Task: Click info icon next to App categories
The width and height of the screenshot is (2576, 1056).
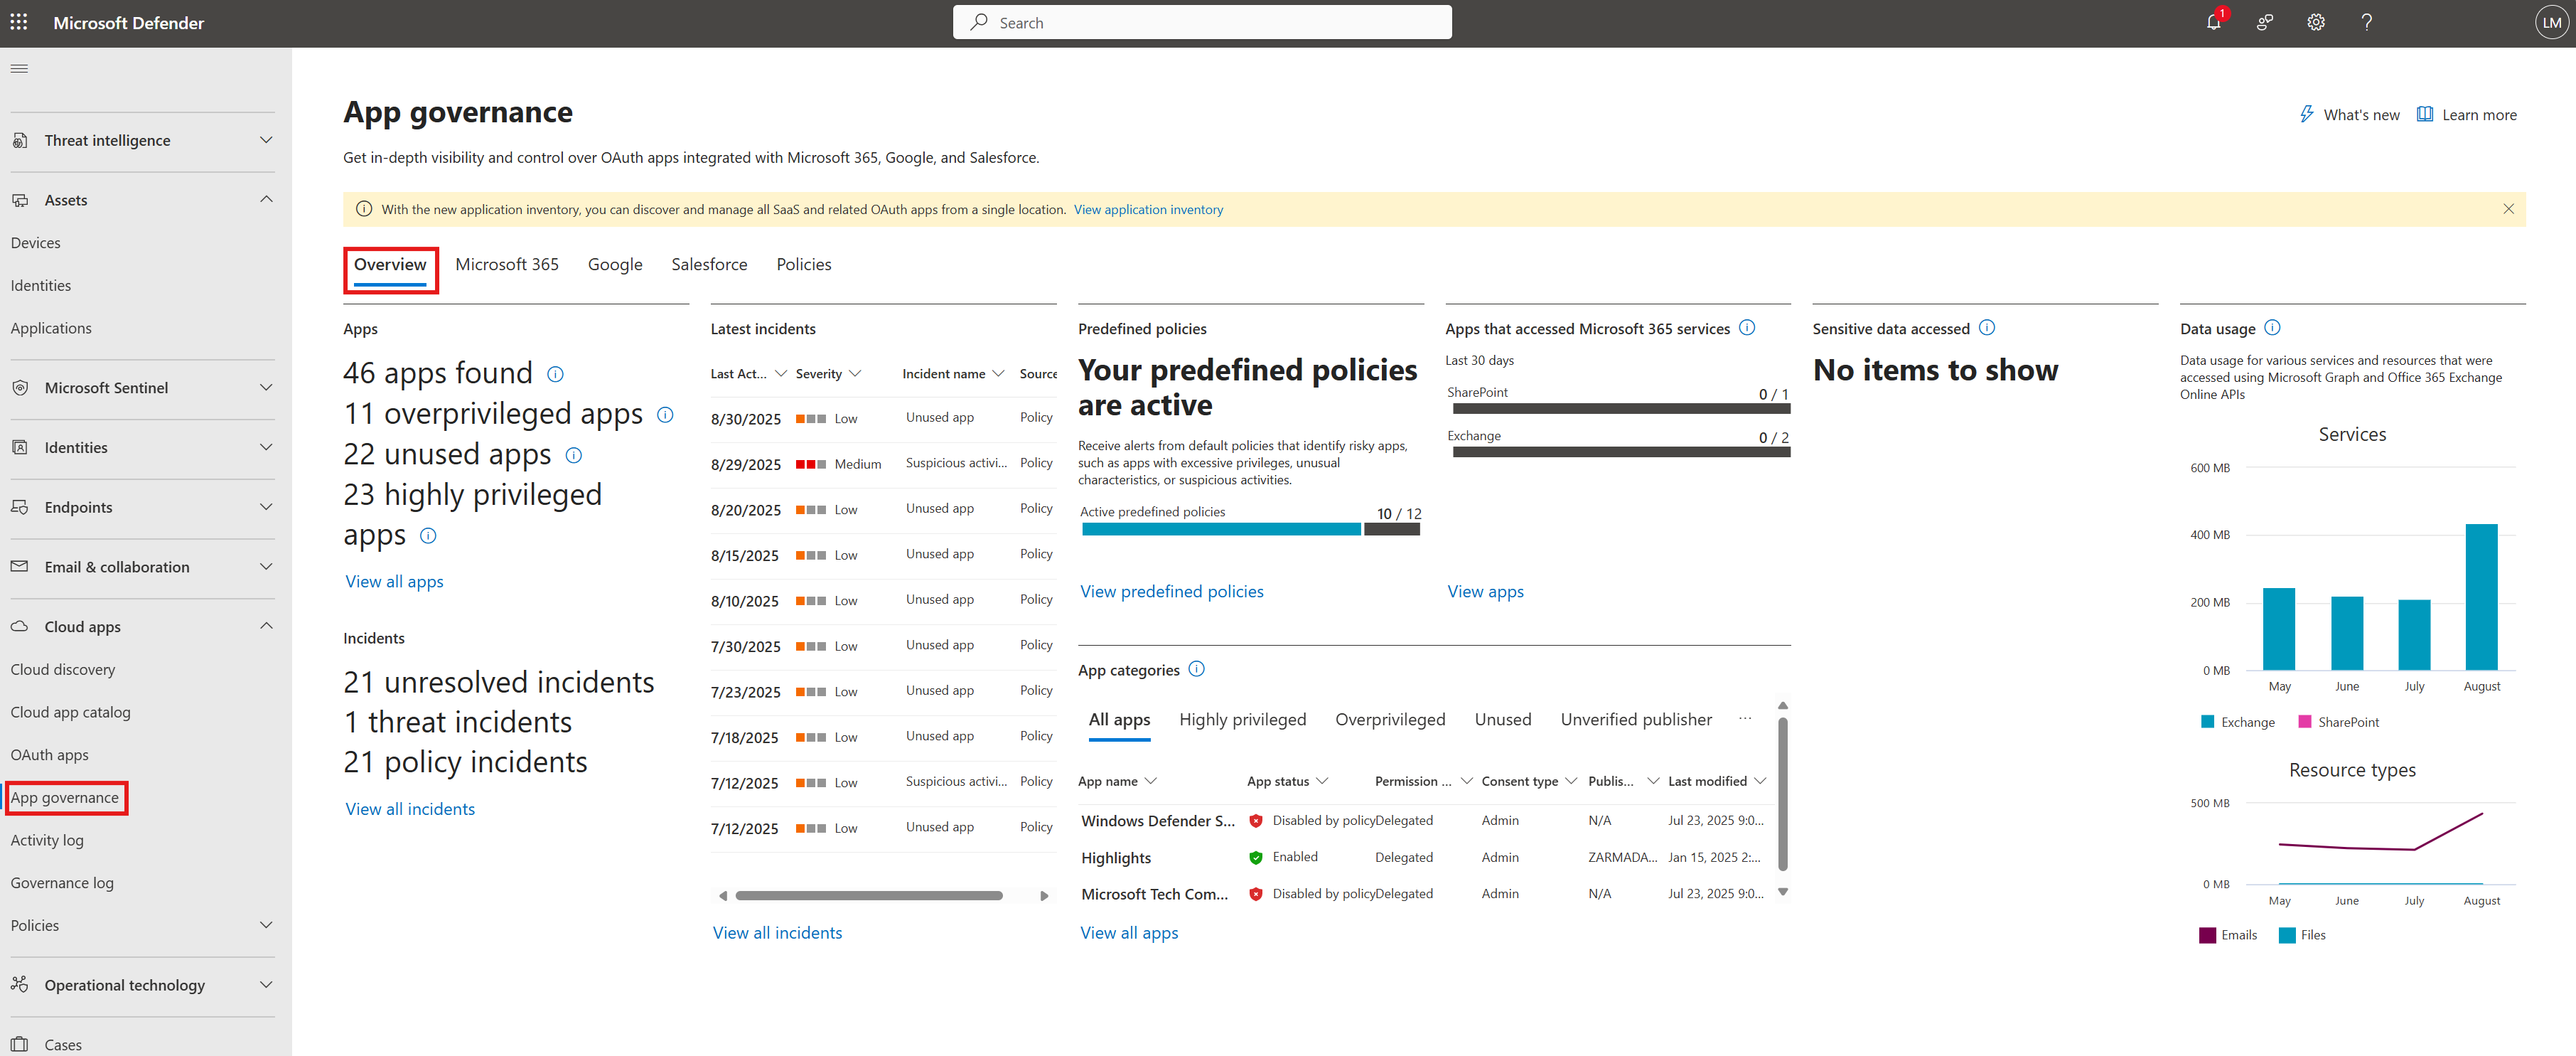Action: tap(1197, 669)
